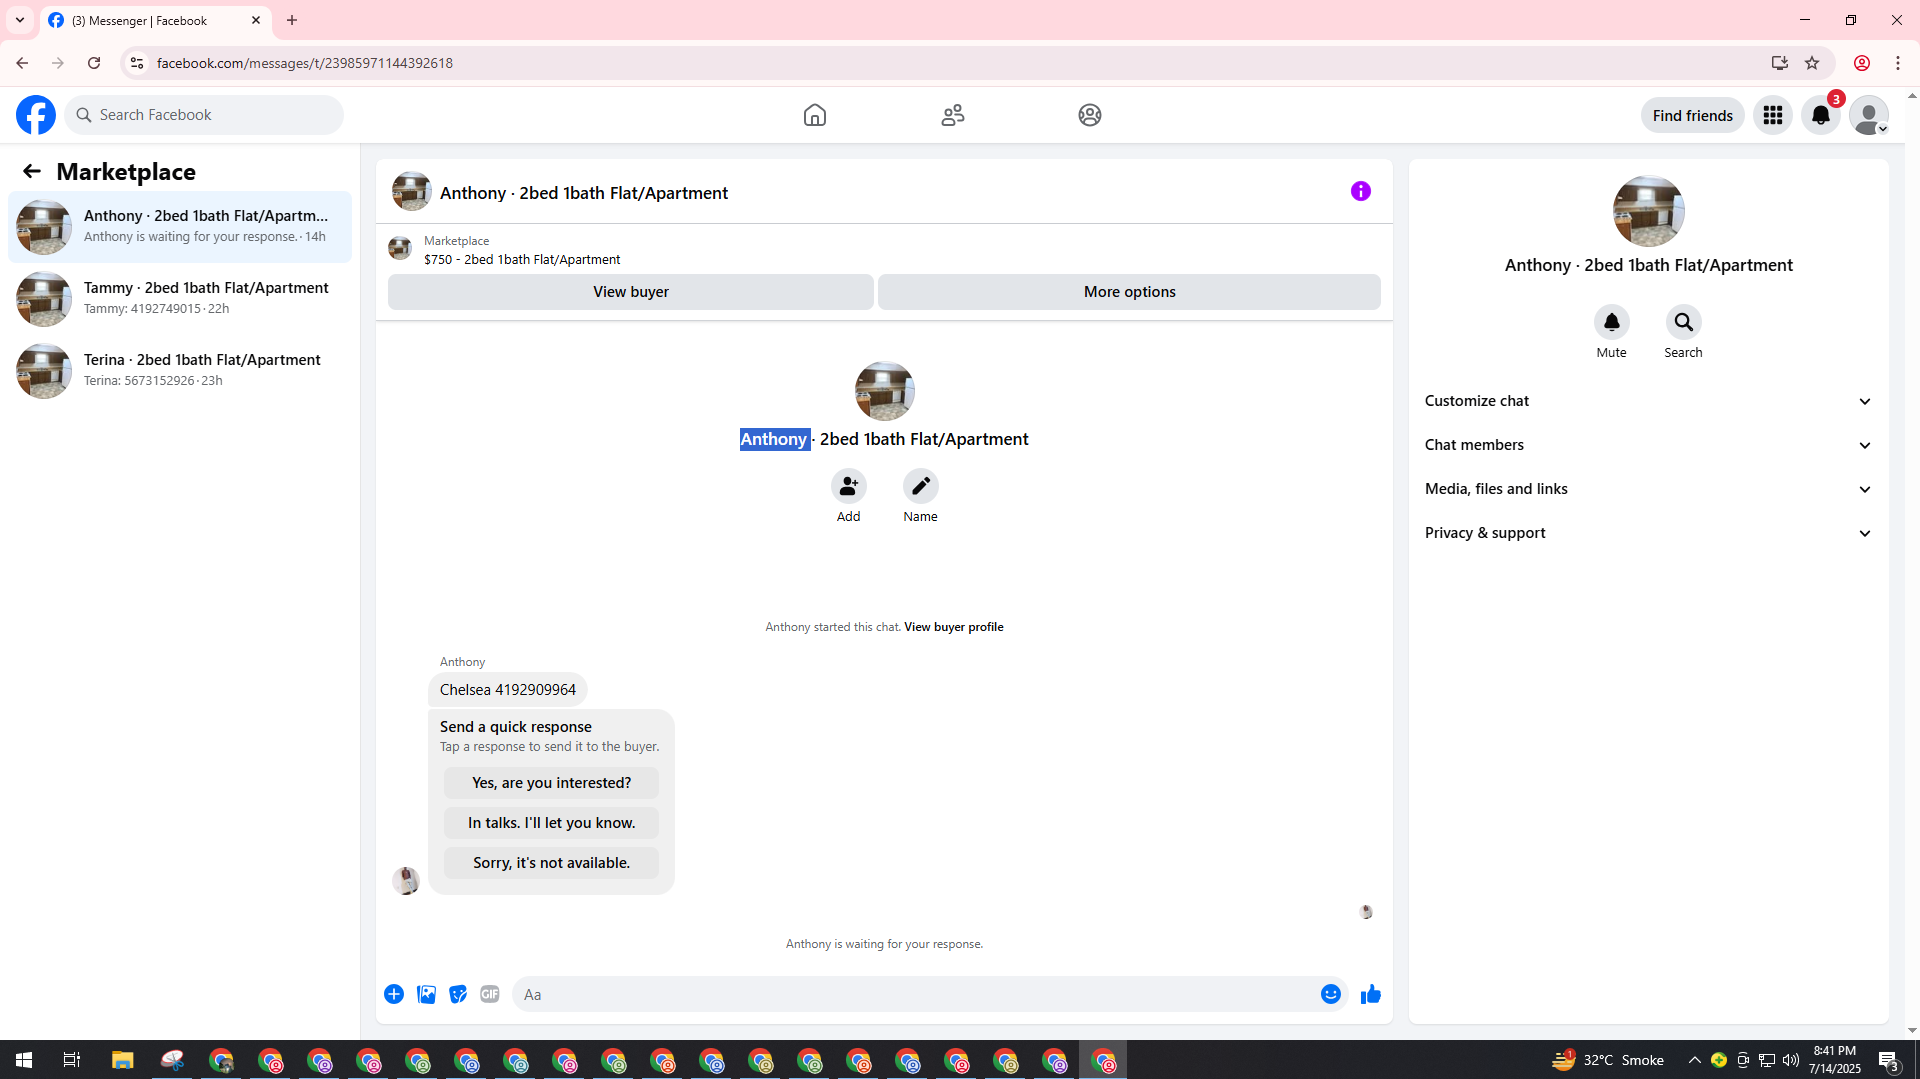Screen dimensions: 1920x1079
Task: Click chat header listing thumbnail
Action: pos(412,191)
